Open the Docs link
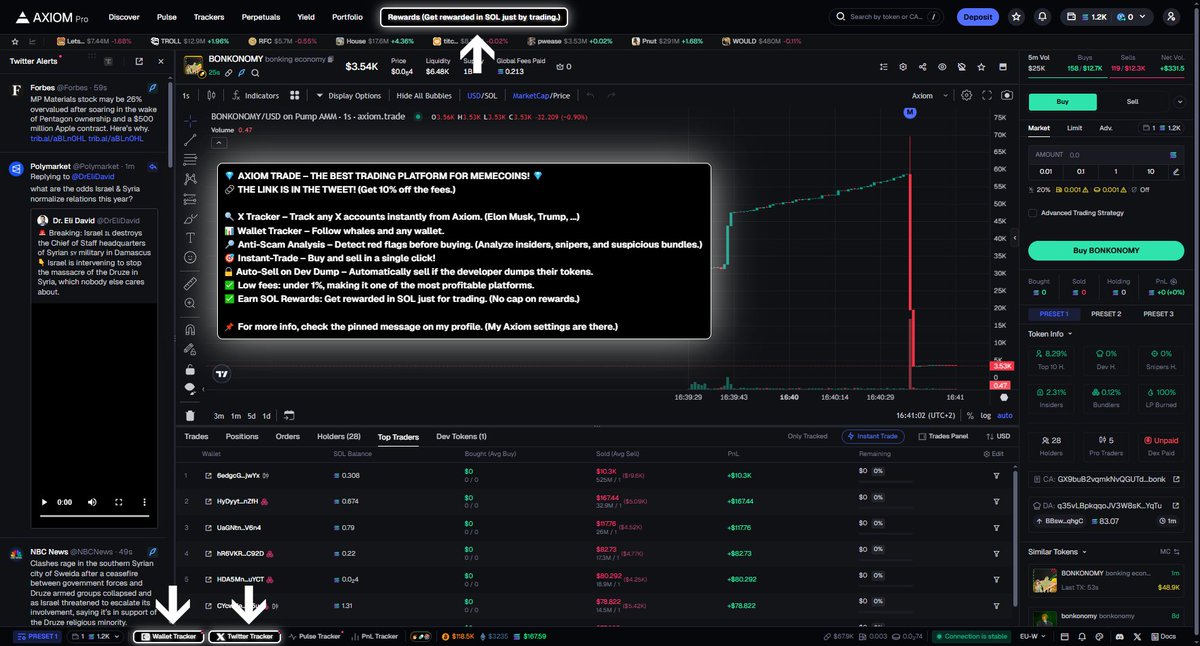Viewport: 1200px width, 646px height. click(1165, 636)
